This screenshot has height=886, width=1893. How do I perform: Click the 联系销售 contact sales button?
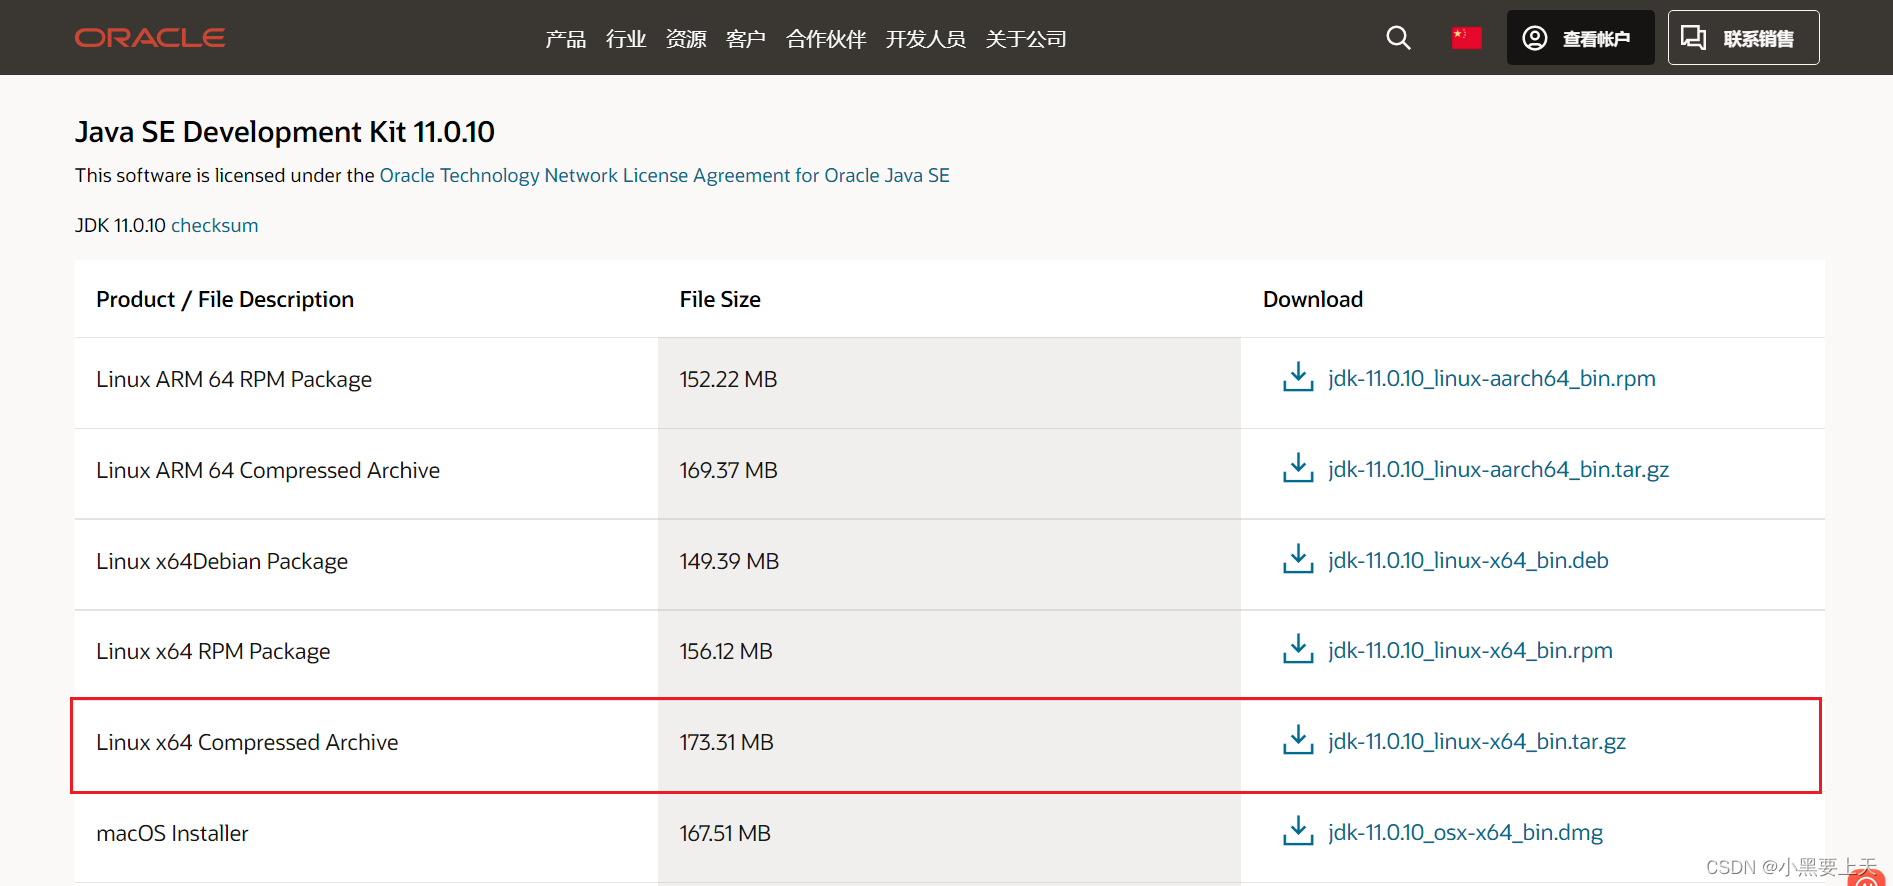[x=1743, y=38]
